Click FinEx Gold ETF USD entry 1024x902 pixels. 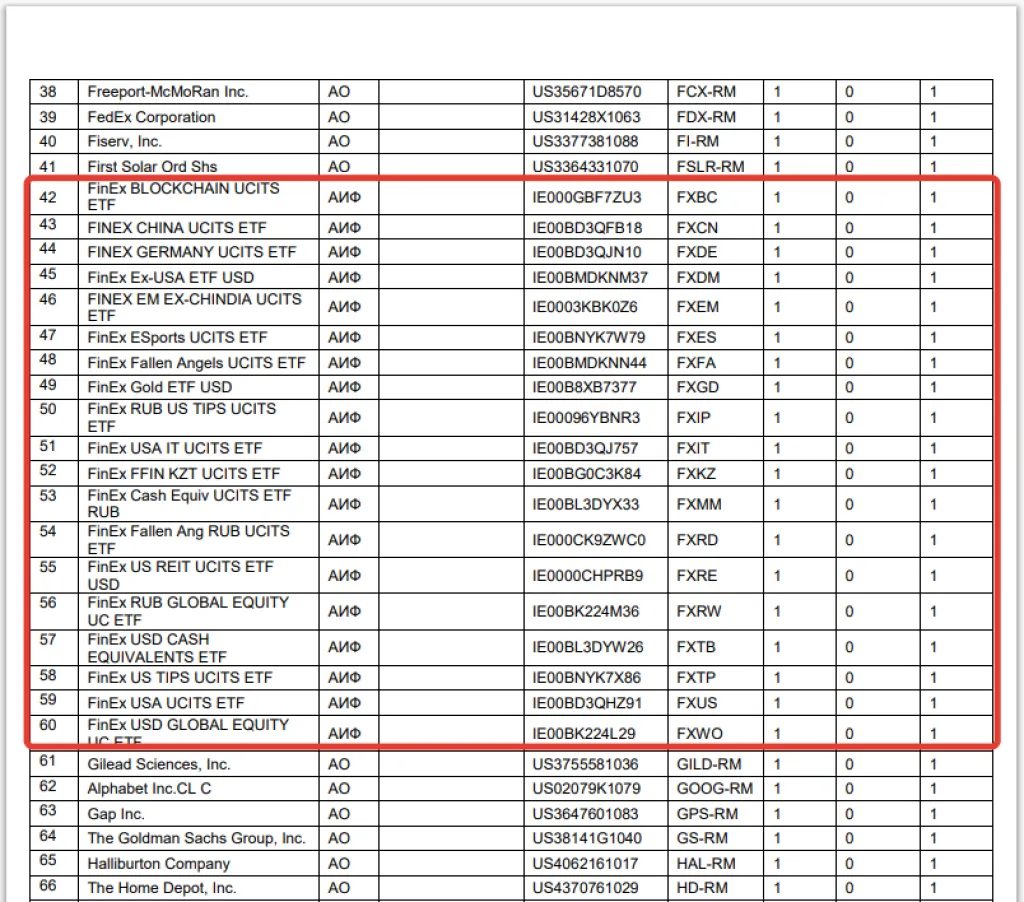click(160, 387)
